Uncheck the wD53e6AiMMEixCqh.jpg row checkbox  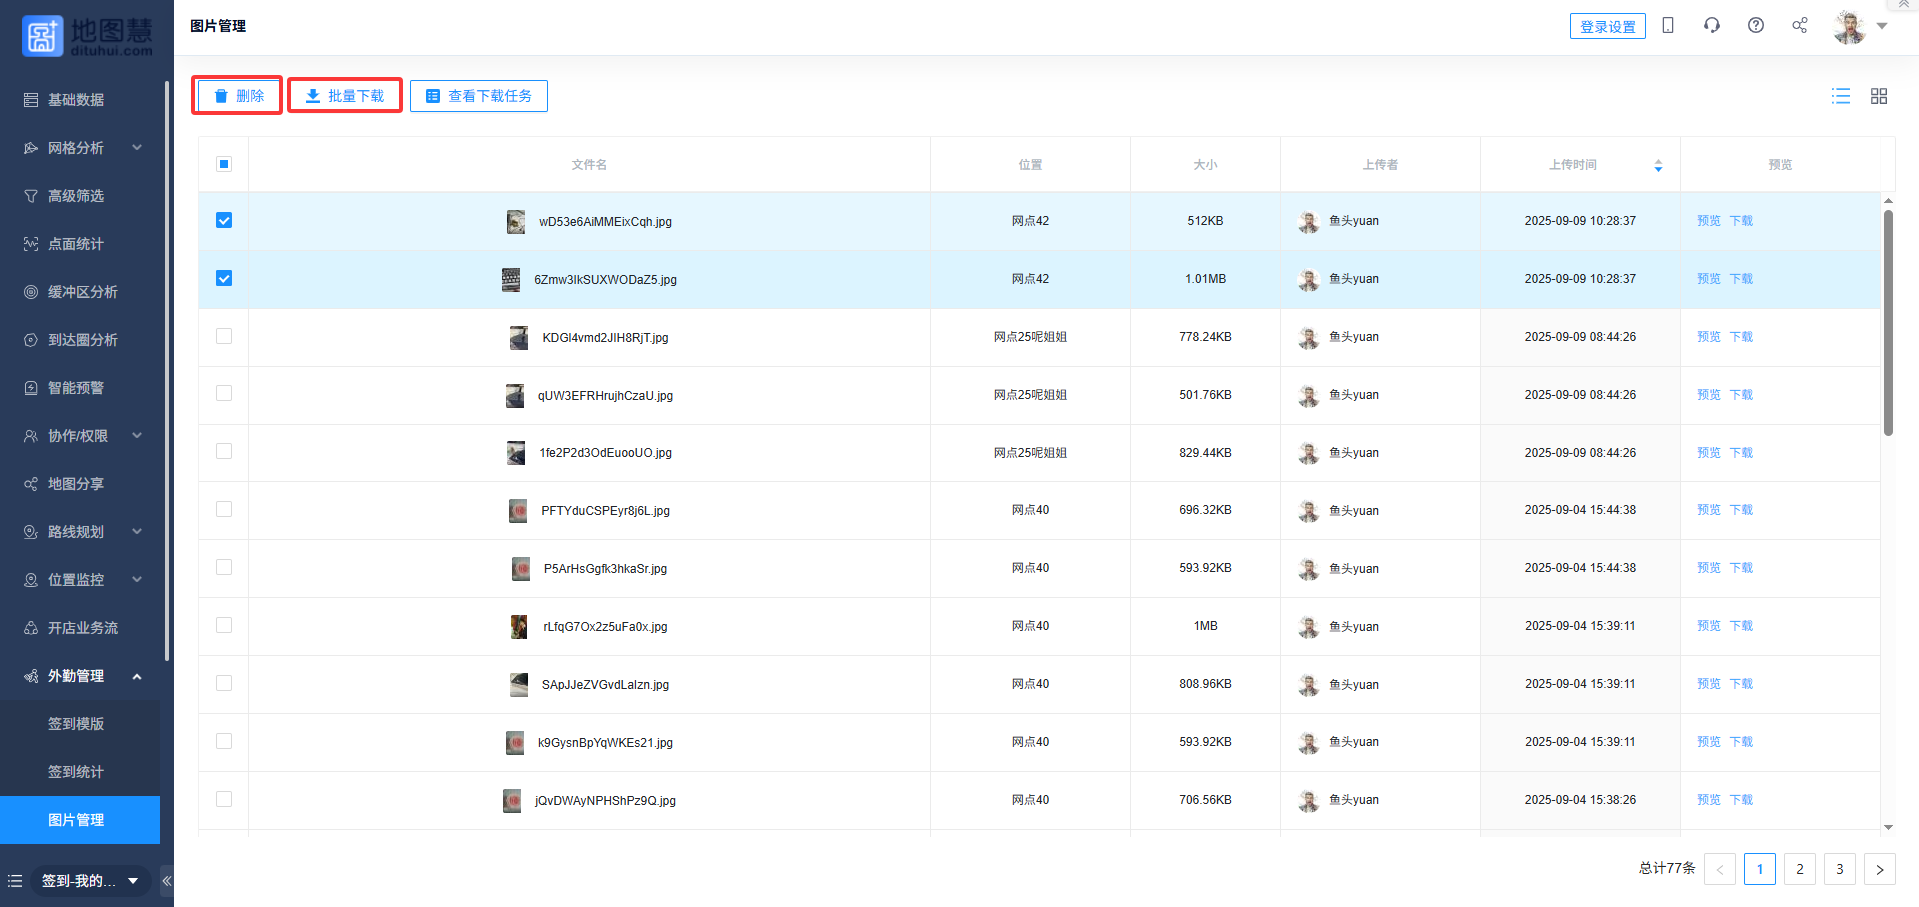(x=224, y=220)
